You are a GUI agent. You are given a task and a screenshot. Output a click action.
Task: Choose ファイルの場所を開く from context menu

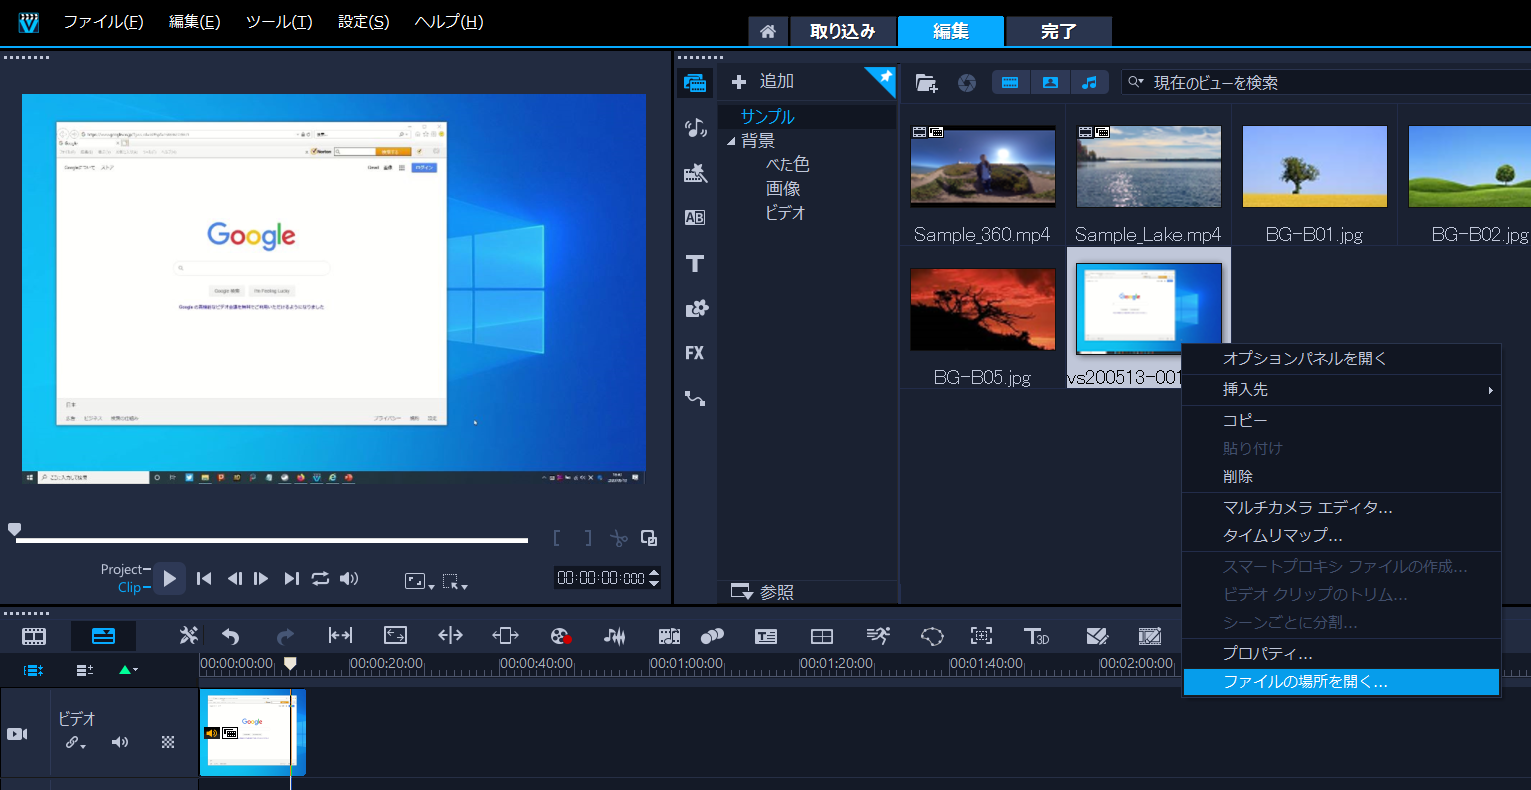(1341, 682)
